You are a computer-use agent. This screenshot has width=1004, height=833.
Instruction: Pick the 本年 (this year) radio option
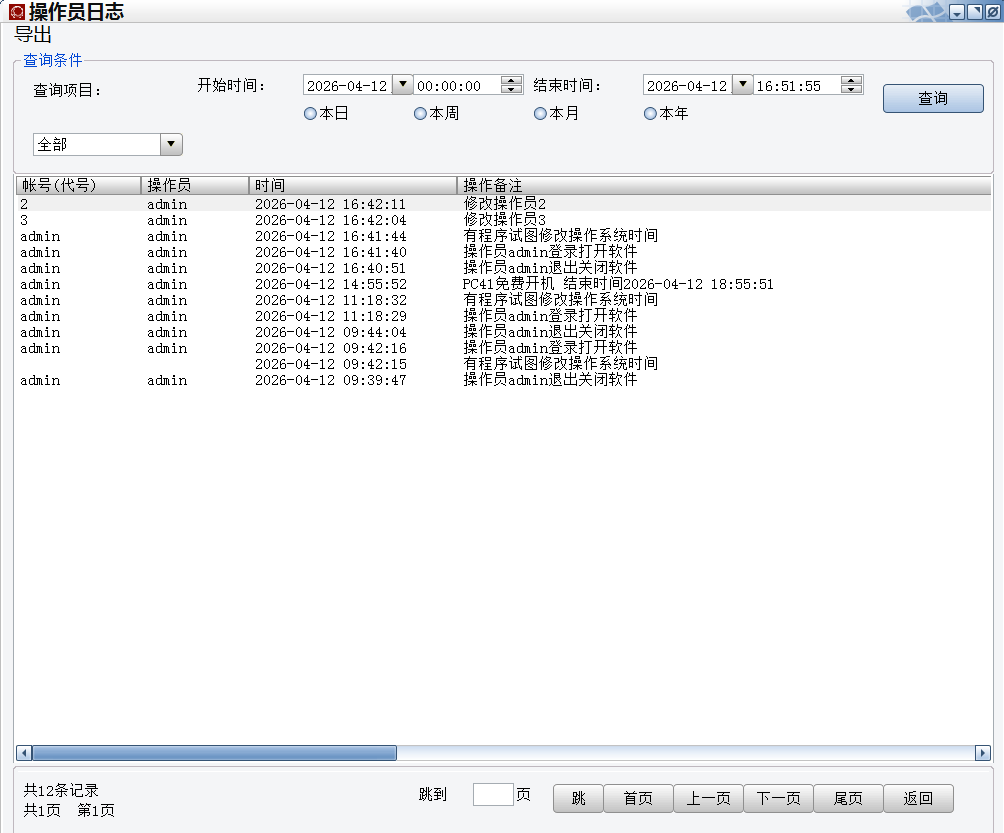[x=650, y=114]
